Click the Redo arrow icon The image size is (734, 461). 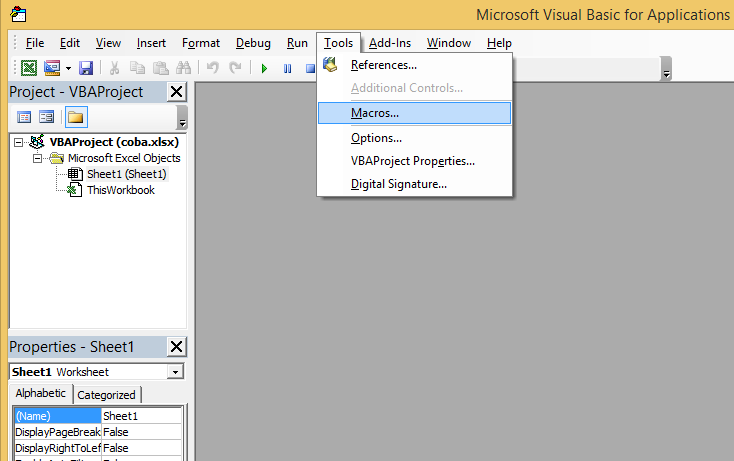click(235, 68)
